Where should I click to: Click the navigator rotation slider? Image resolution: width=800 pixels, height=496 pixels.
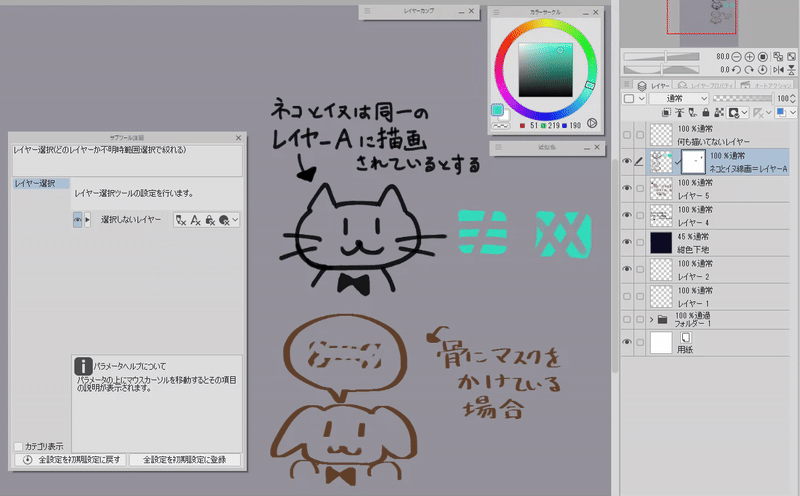[661, 69]
